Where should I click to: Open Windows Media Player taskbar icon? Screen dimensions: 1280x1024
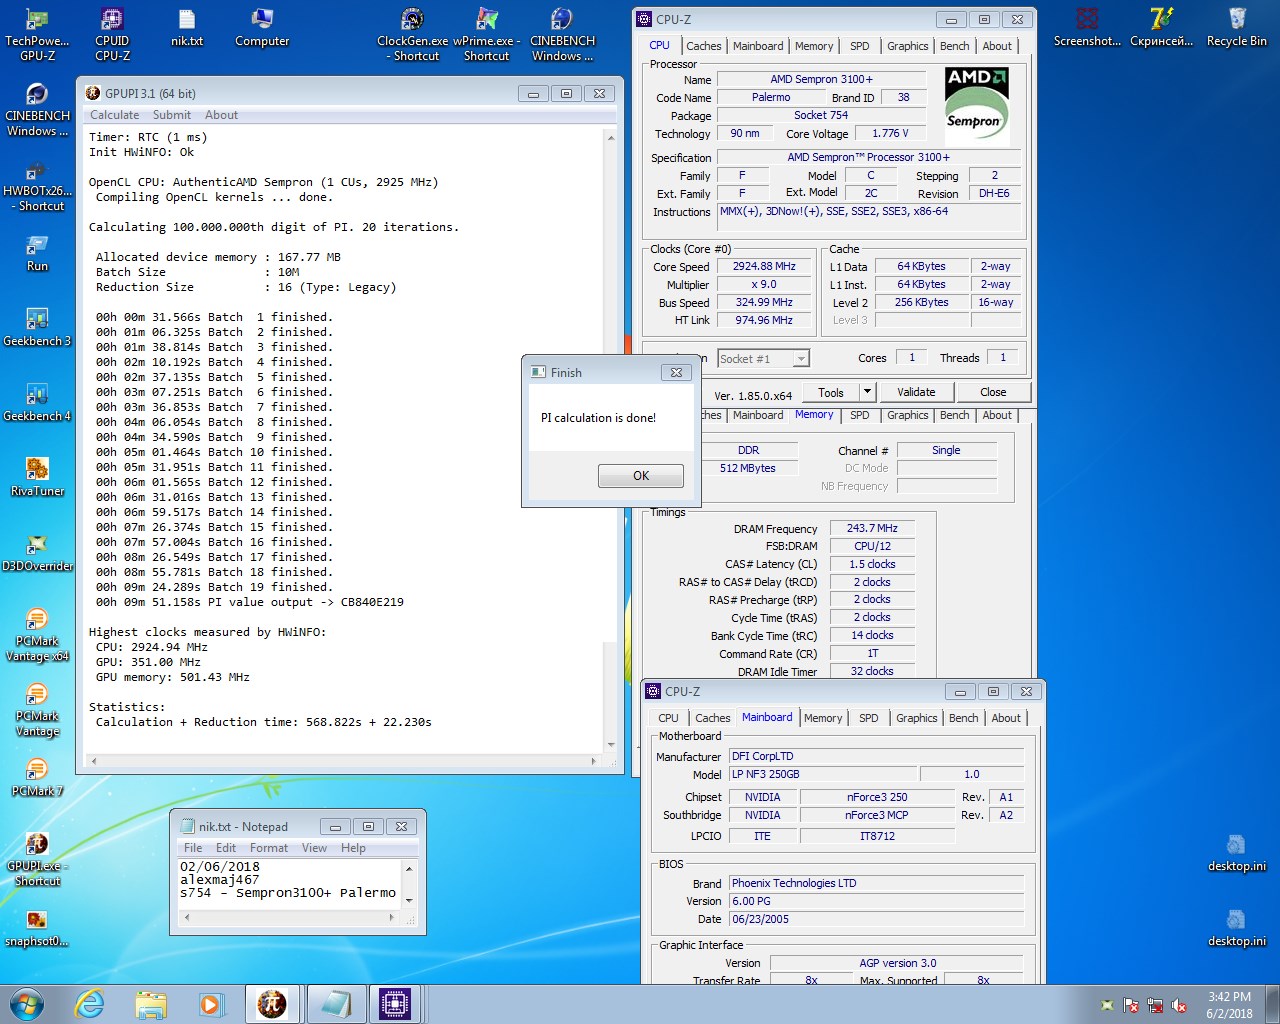(211, 1004)
